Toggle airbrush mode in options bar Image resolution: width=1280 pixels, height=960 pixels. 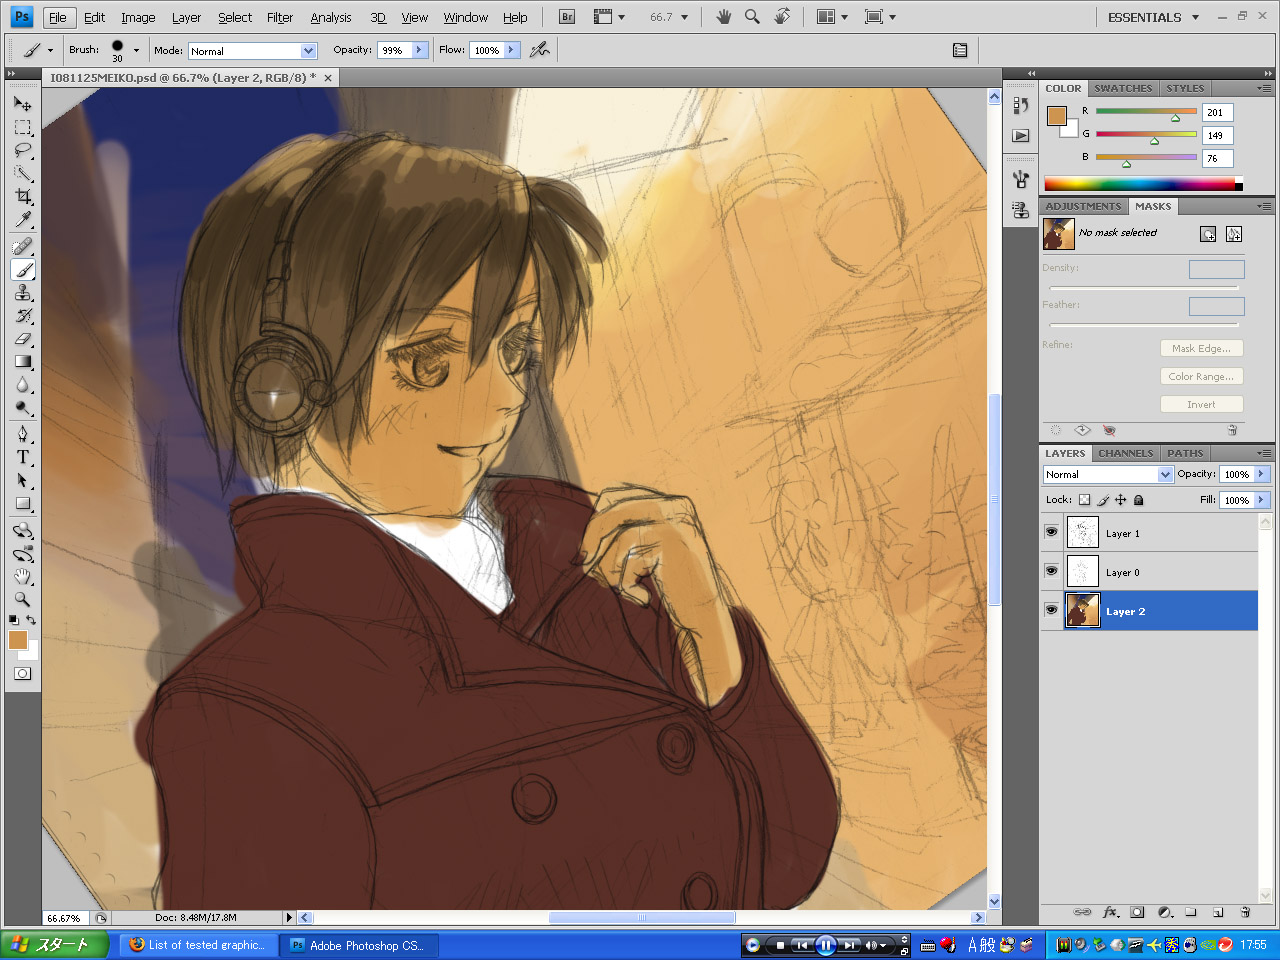point(540,49)
